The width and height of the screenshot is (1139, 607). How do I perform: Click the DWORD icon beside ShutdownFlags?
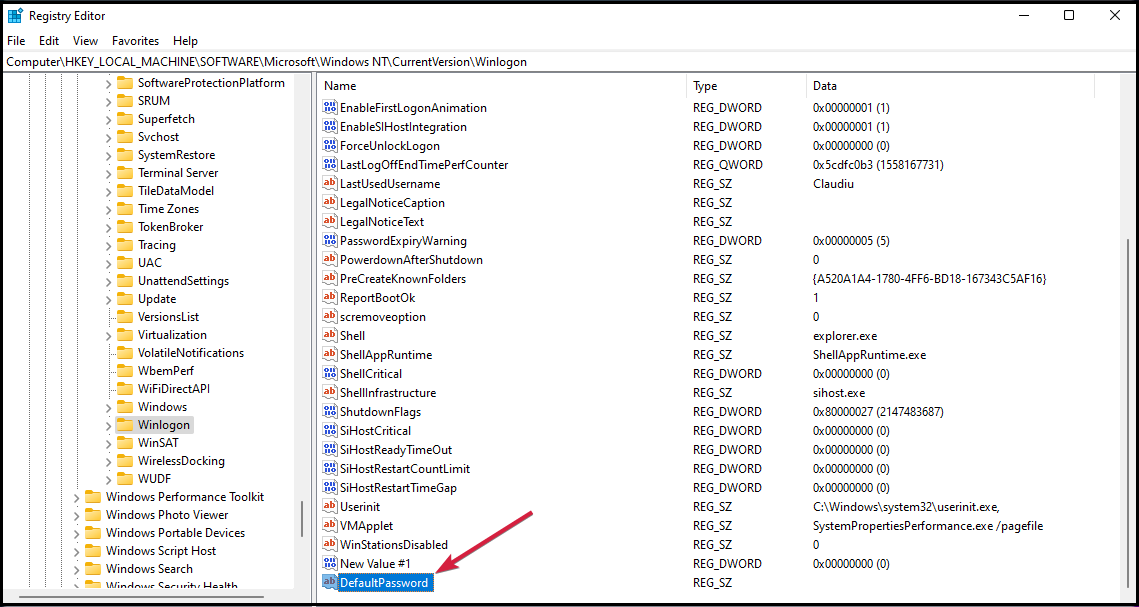click(x=330, y=412)
